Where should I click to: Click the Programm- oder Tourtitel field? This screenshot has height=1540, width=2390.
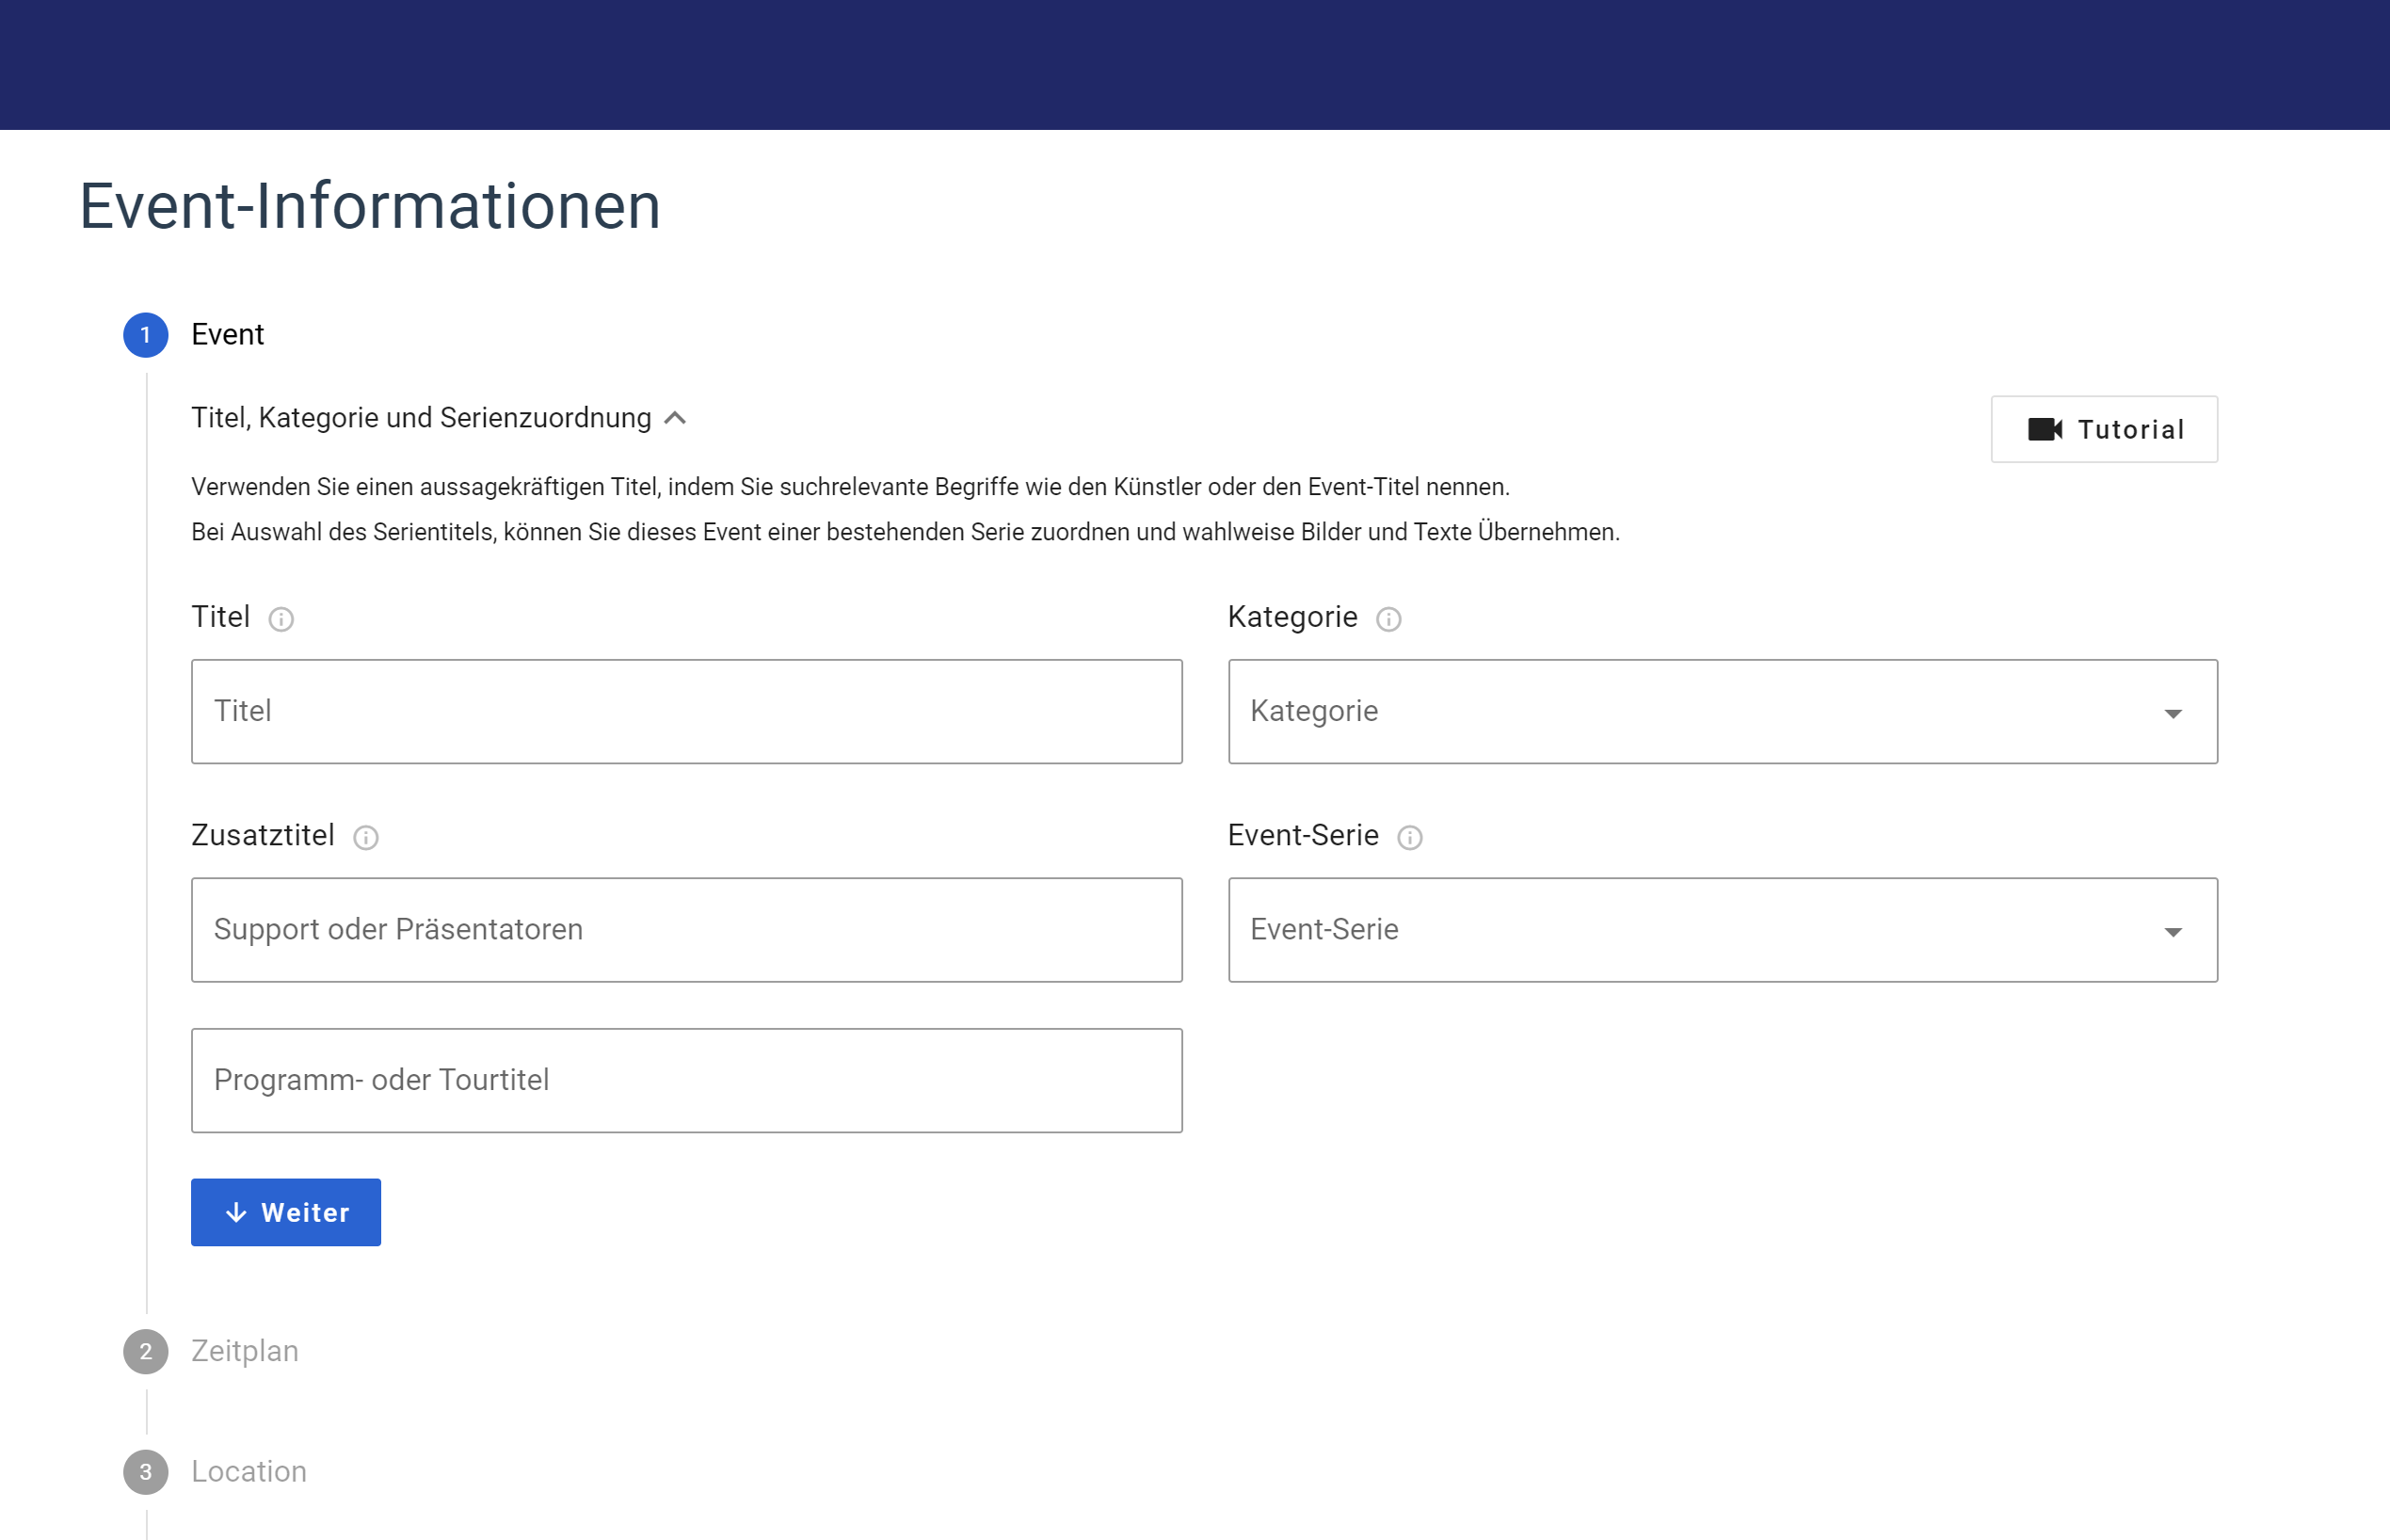[x=686, y=1080]
